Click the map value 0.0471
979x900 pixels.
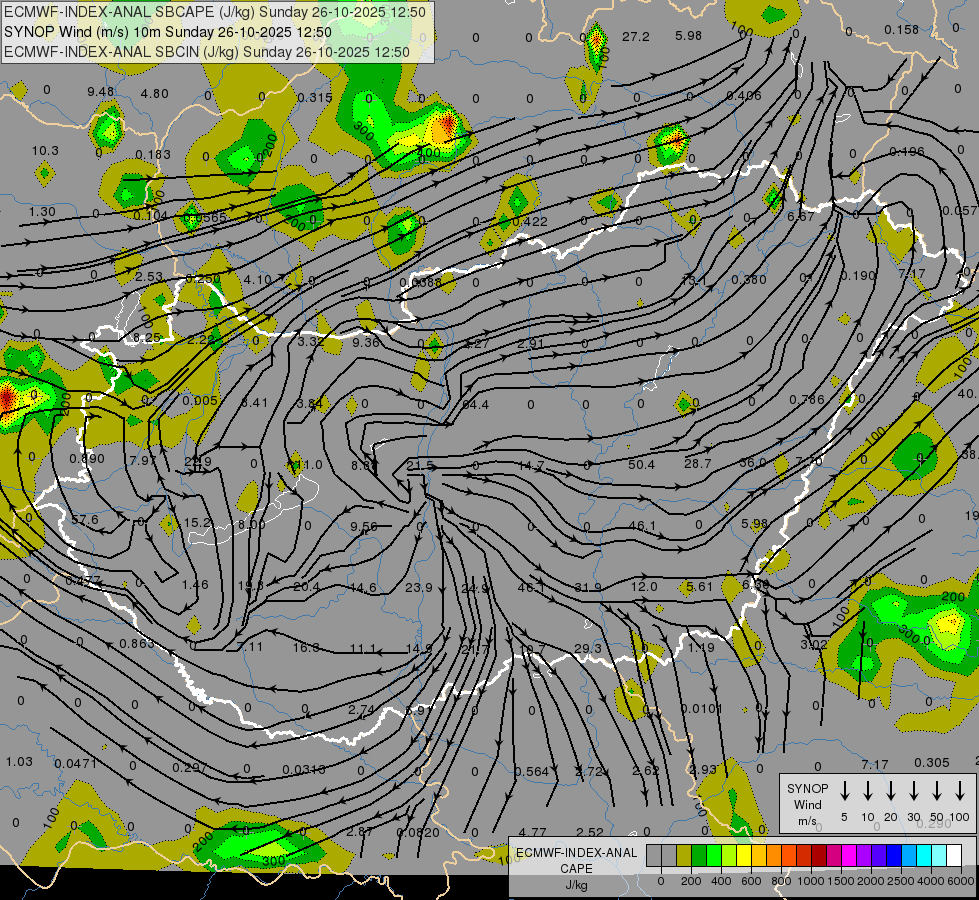tap(76, 763)
